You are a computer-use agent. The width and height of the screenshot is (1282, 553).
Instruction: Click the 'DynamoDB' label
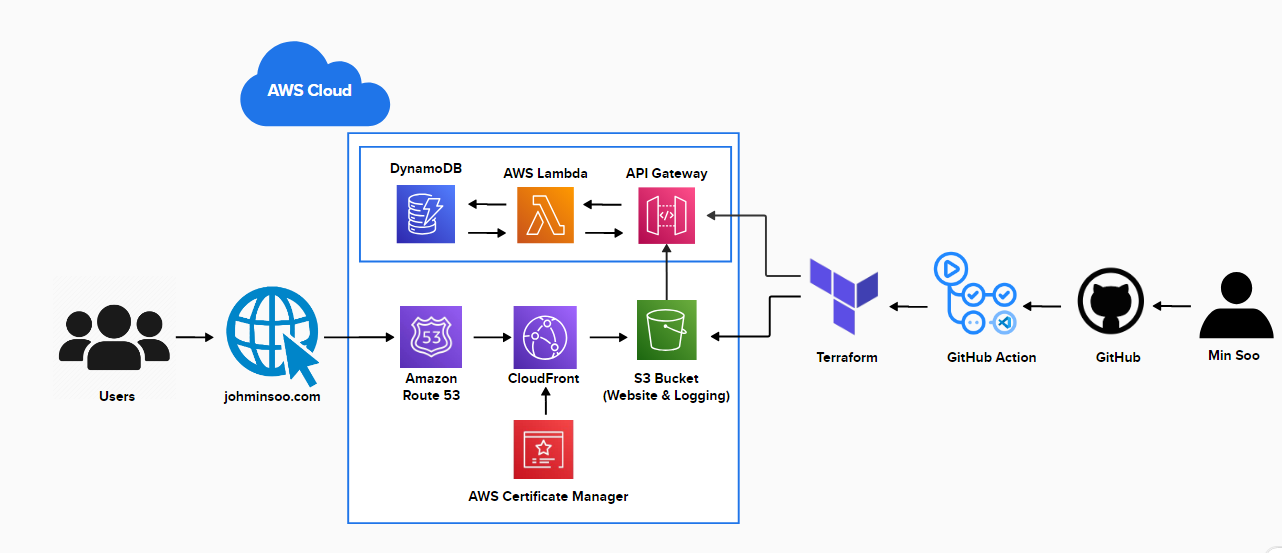click(426, 168)
